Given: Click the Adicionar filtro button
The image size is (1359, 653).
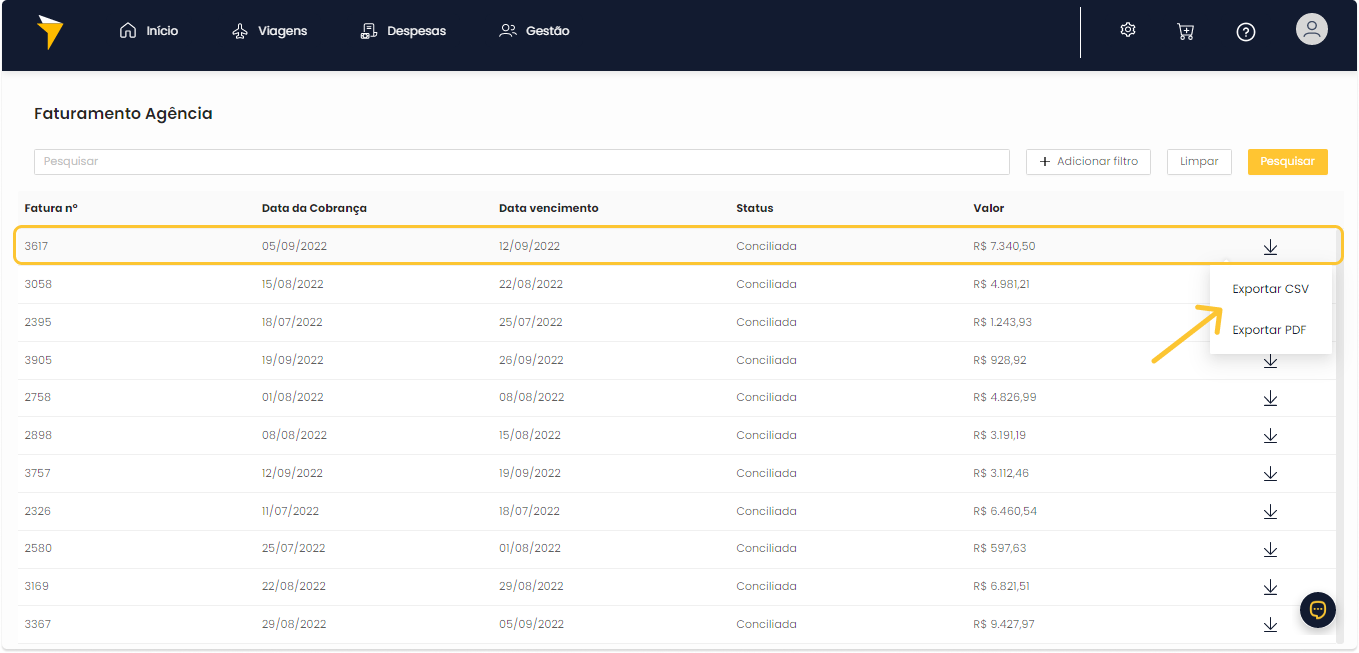Looking at the screenshot, I should [x=1088, y=162].
